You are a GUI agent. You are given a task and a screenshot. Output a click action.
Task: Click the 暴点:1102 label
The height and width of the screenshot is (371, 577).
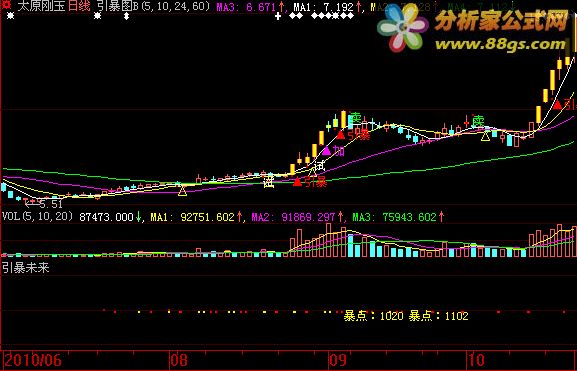(439, 316)
